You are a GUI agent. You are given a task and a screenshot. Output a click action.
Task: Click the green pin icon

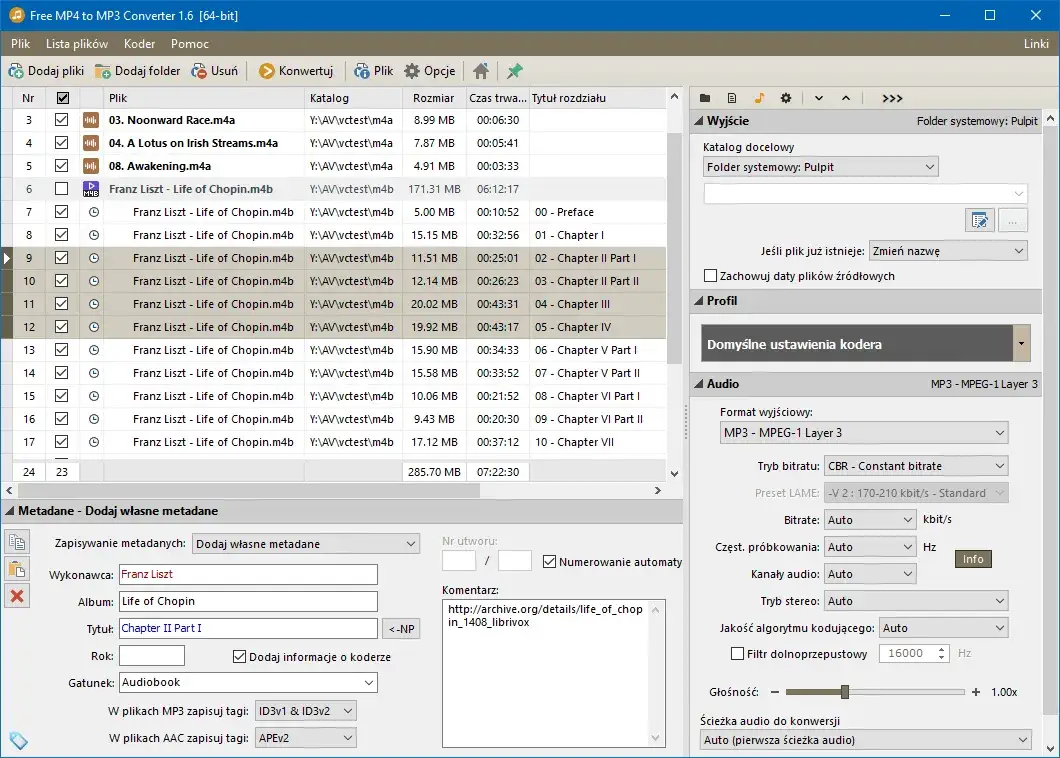click(x=514, y=71)
